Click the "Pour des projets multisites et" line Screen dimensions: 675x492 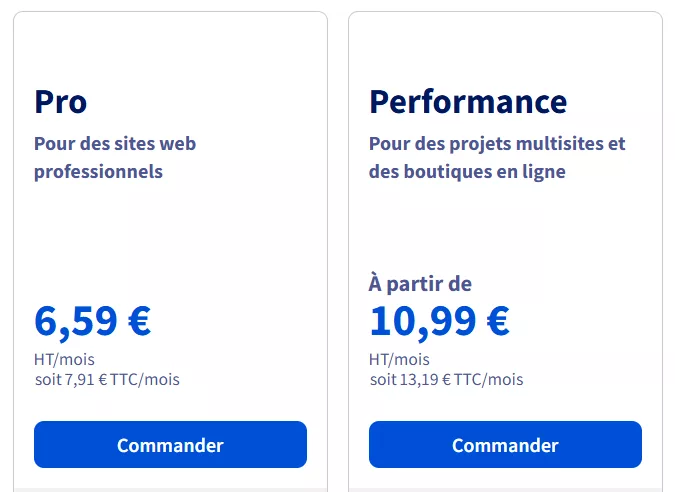pos(497,143)
